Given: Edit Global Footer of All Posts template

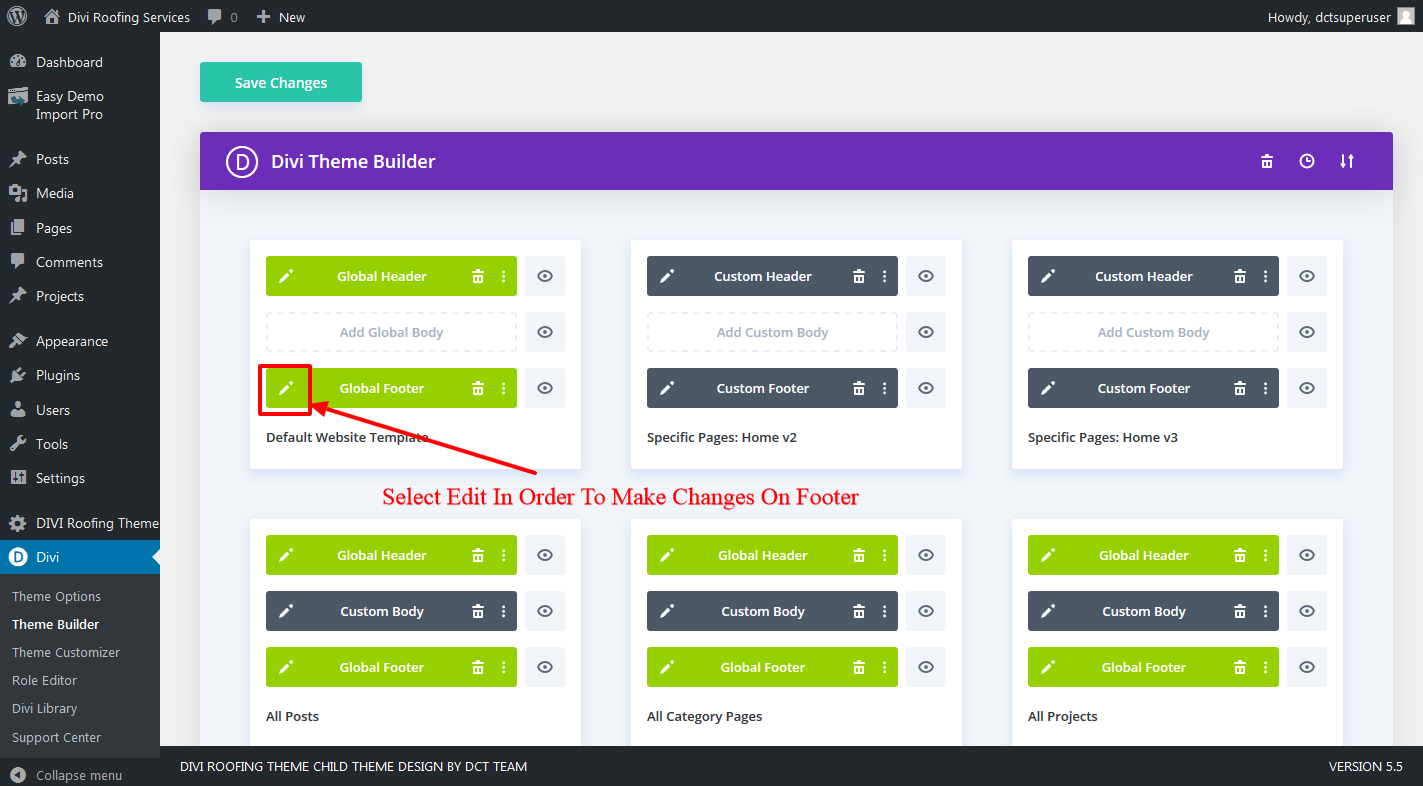Looking at the screenshot, I should tap(286, 667).
